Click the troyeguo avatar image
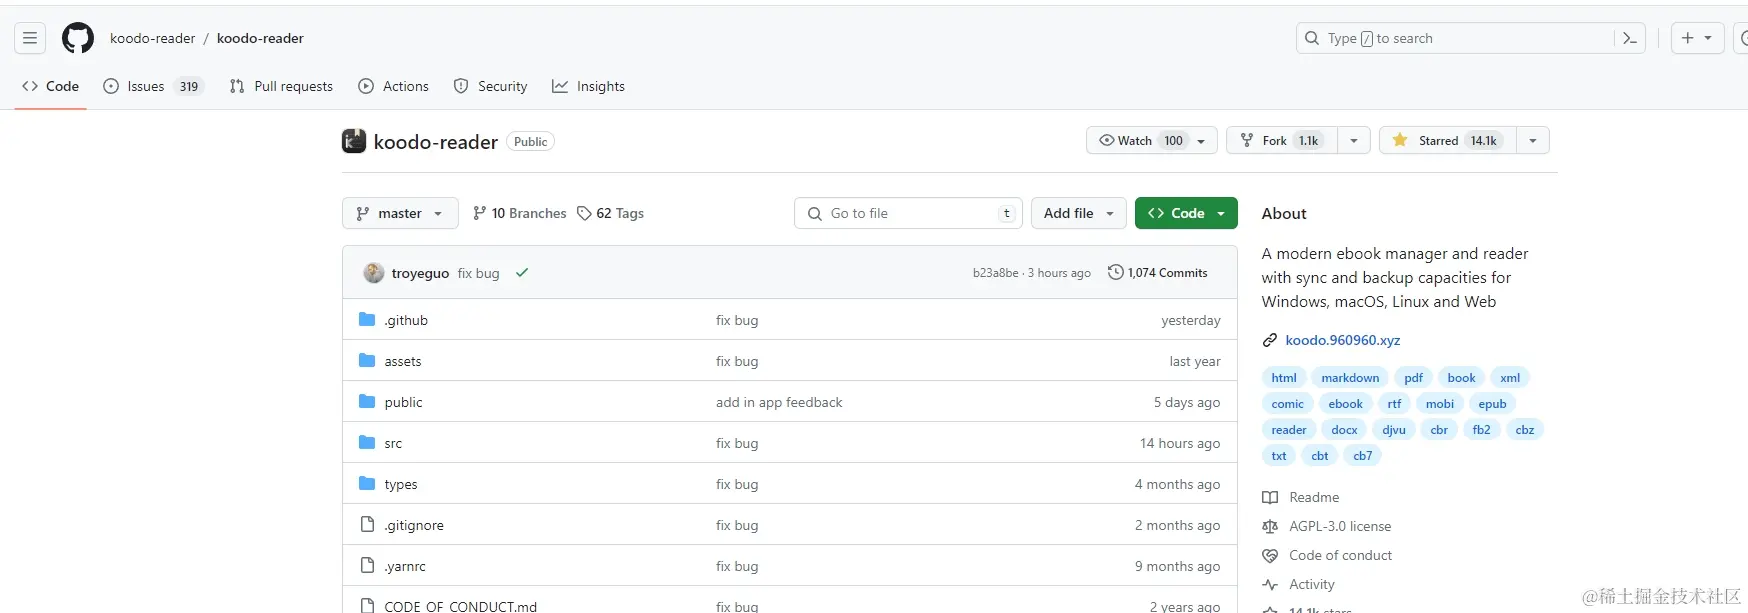 click(x=374, y=273)
